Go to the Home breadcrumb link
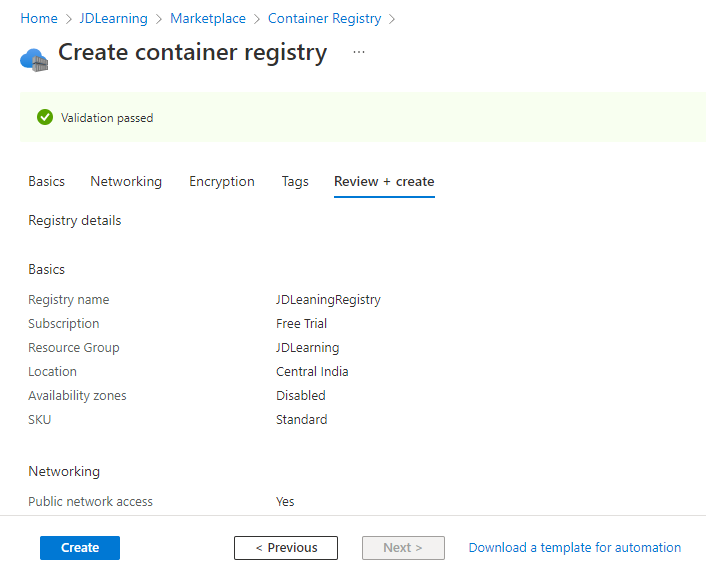 pos(39,18)
